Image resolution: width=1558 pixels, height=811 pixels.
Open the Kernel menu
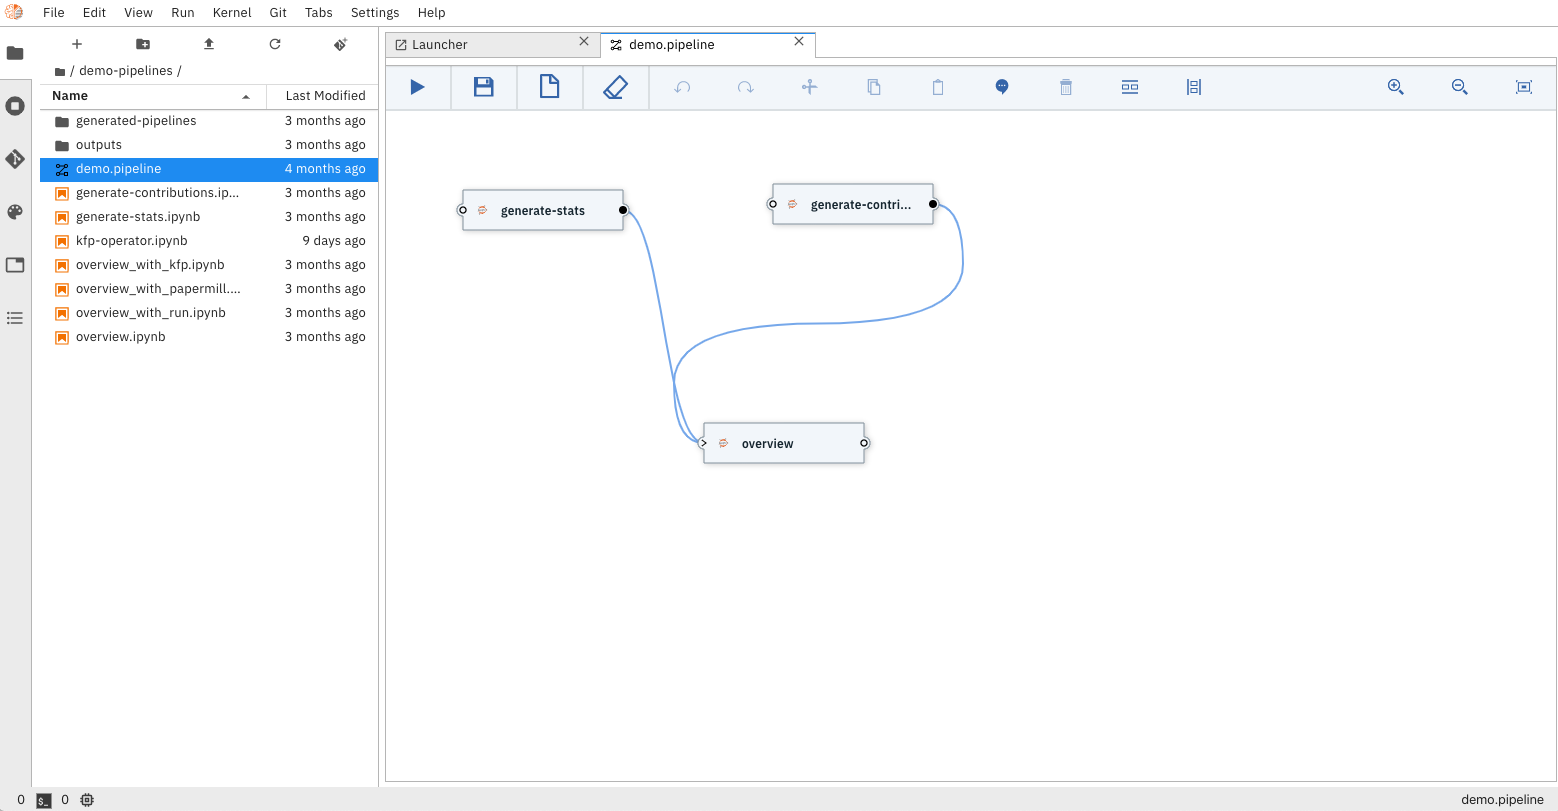click(232, 13)
